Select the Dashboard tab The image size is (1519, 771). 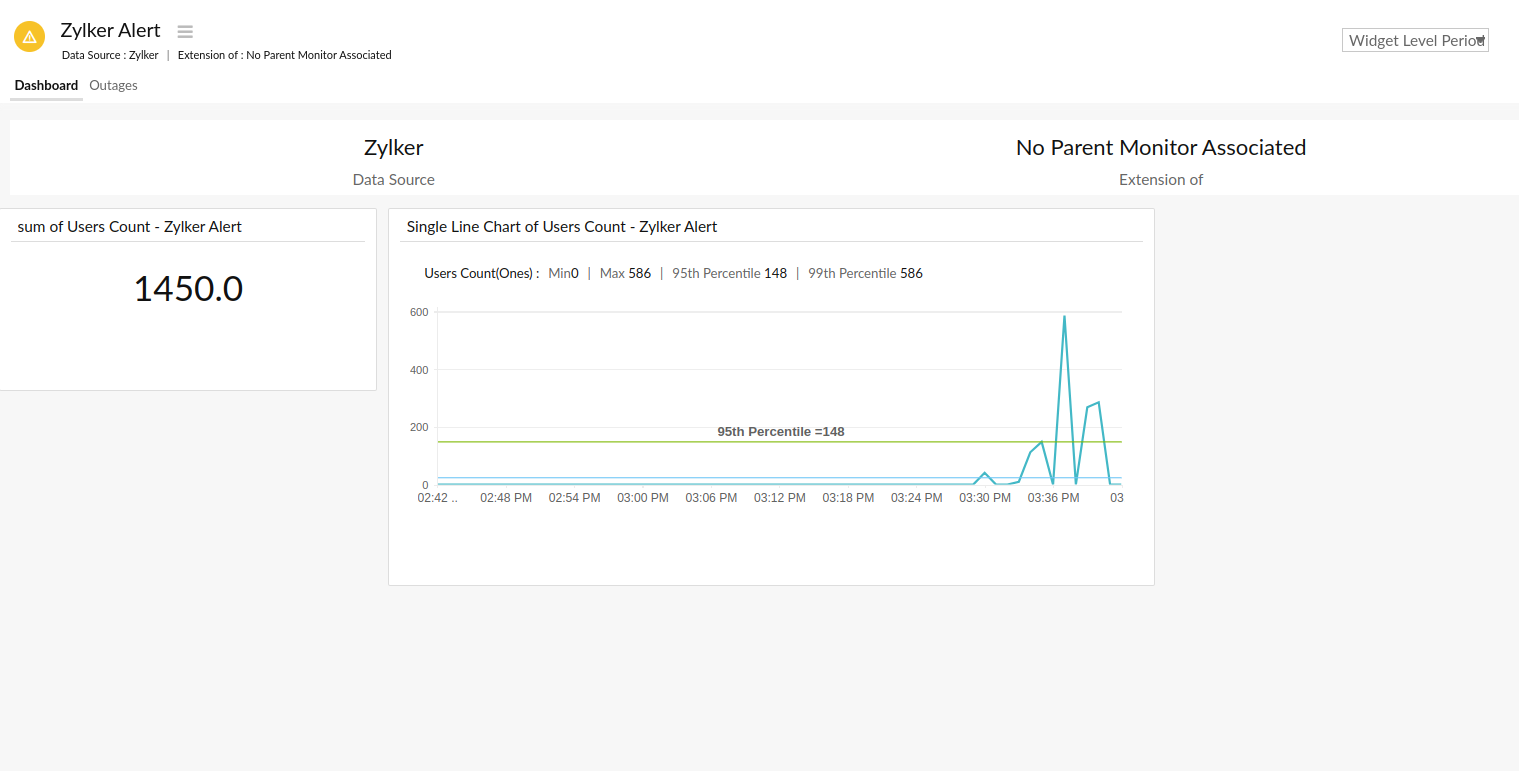[46, 85]
